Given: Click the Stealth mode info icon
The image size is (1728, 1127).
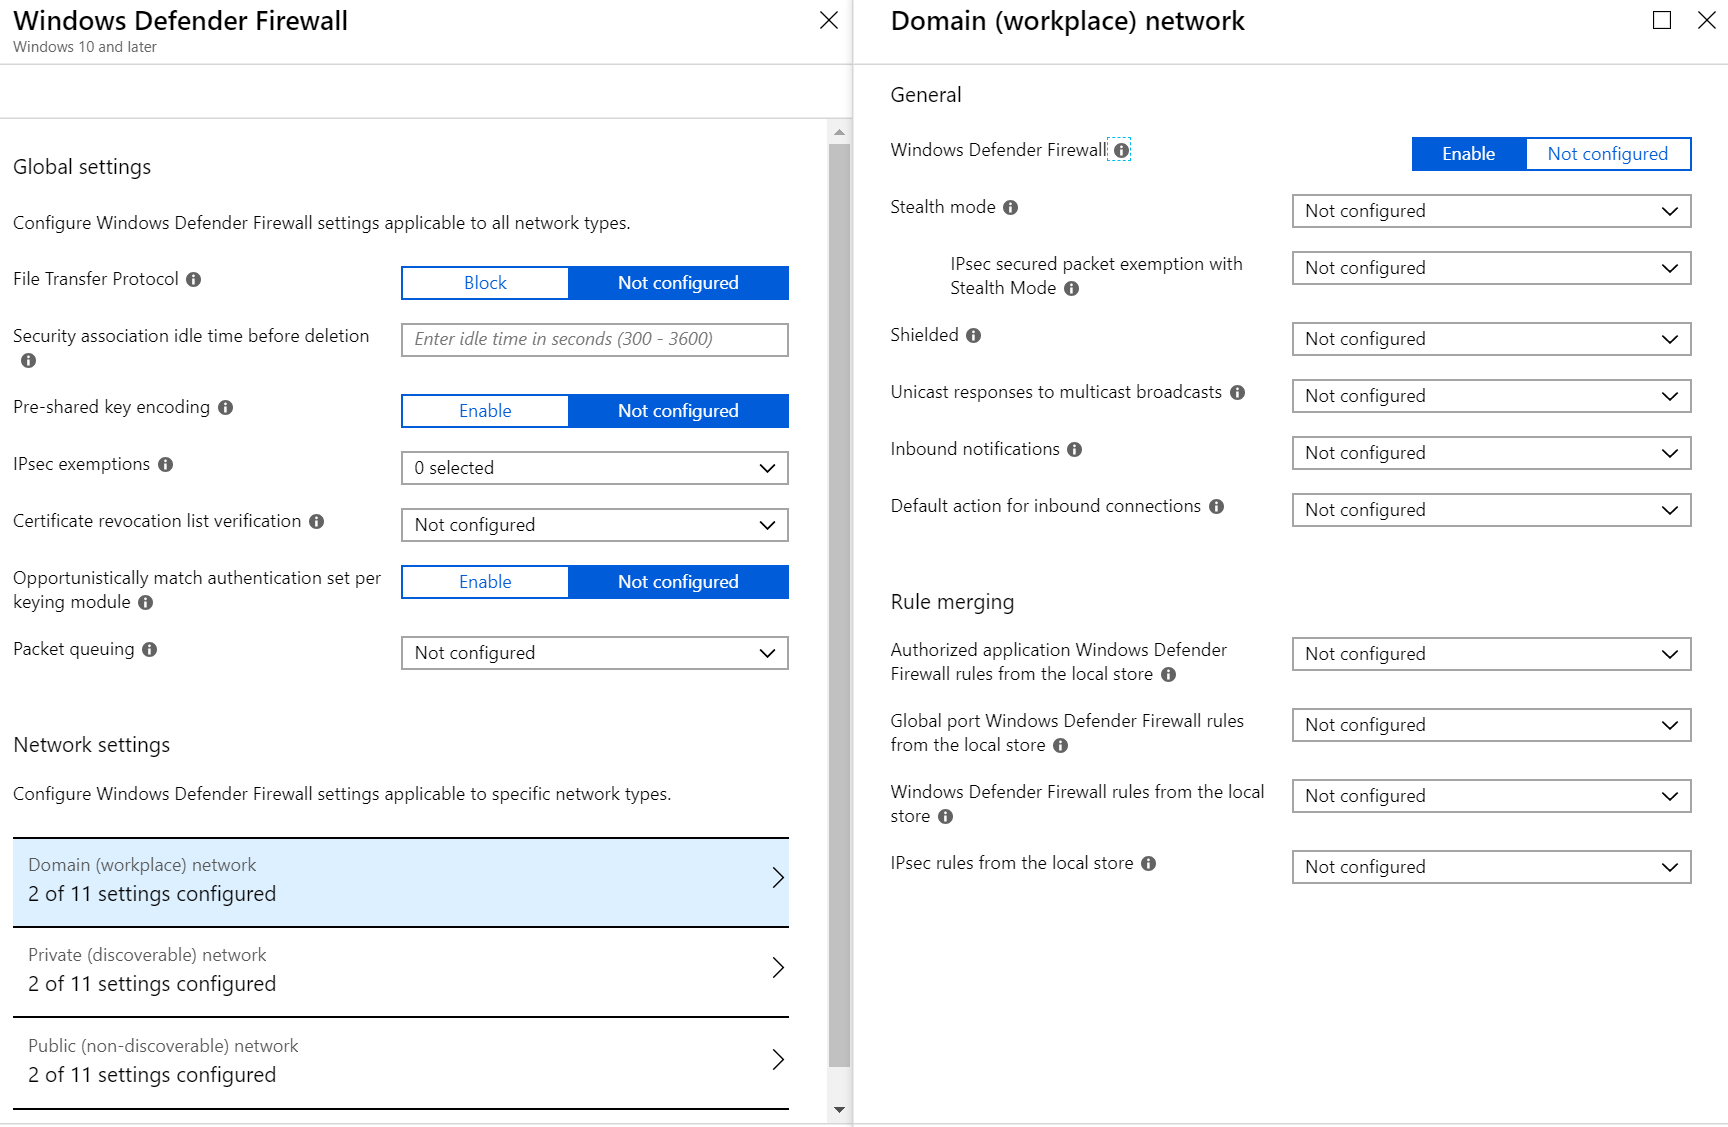Looking at the screenshot, I should click(1011, 207).
